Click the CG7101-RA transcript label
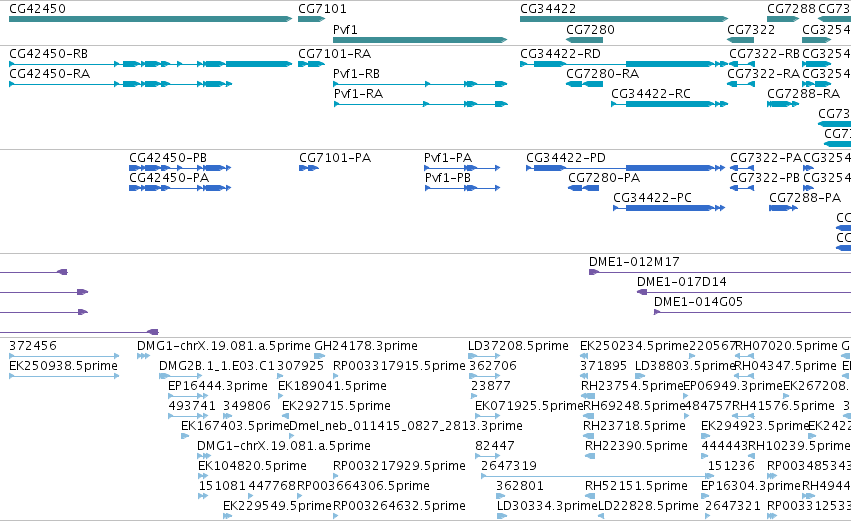 [334, 54]
